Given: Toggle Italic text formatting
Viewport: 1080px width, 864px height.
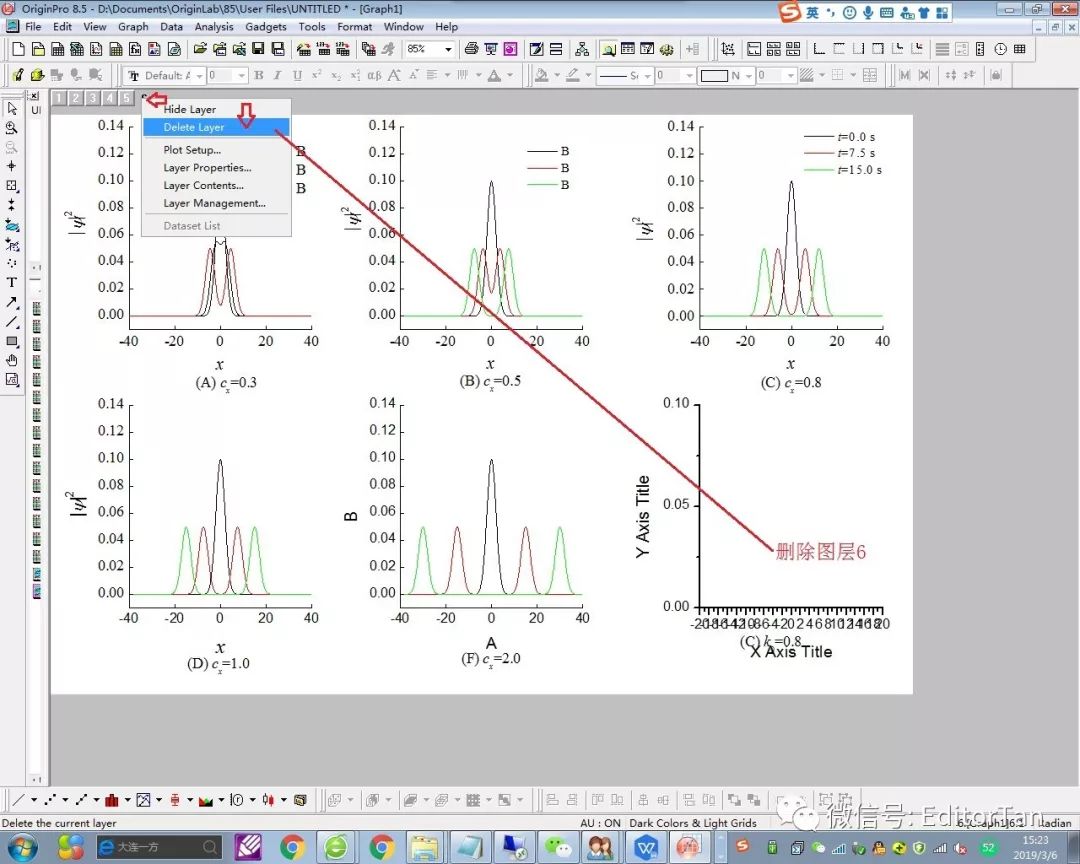Looking at the screenshot, I should [277, 75].
